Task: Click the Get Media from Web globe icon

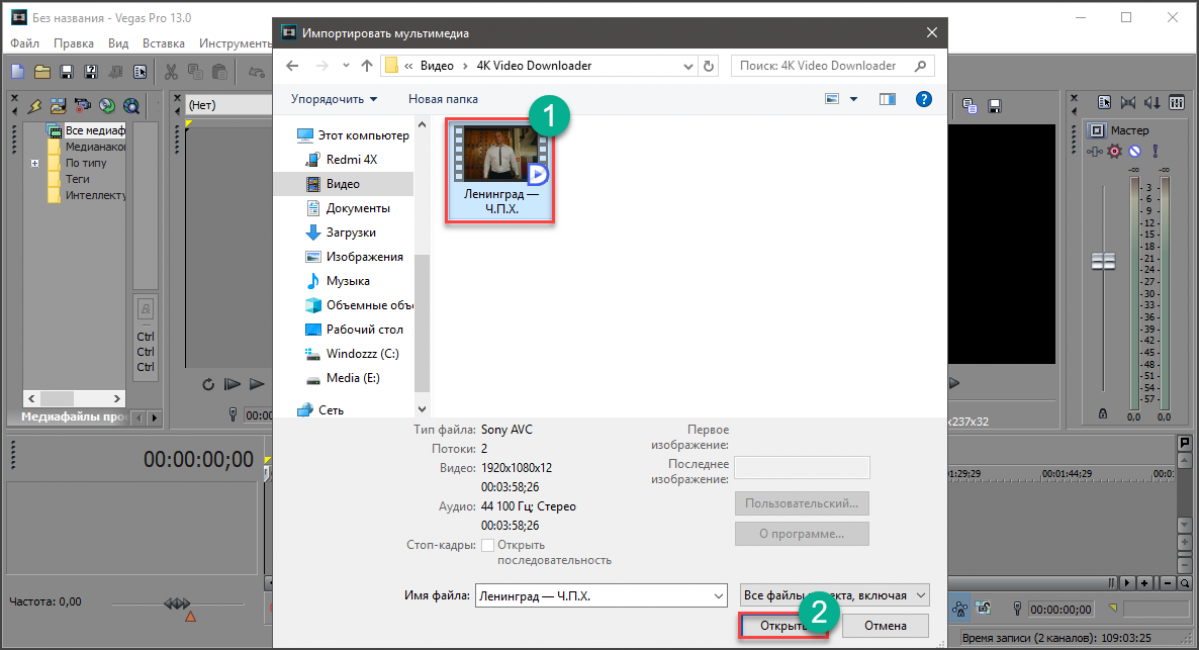Action: (132, 106)
